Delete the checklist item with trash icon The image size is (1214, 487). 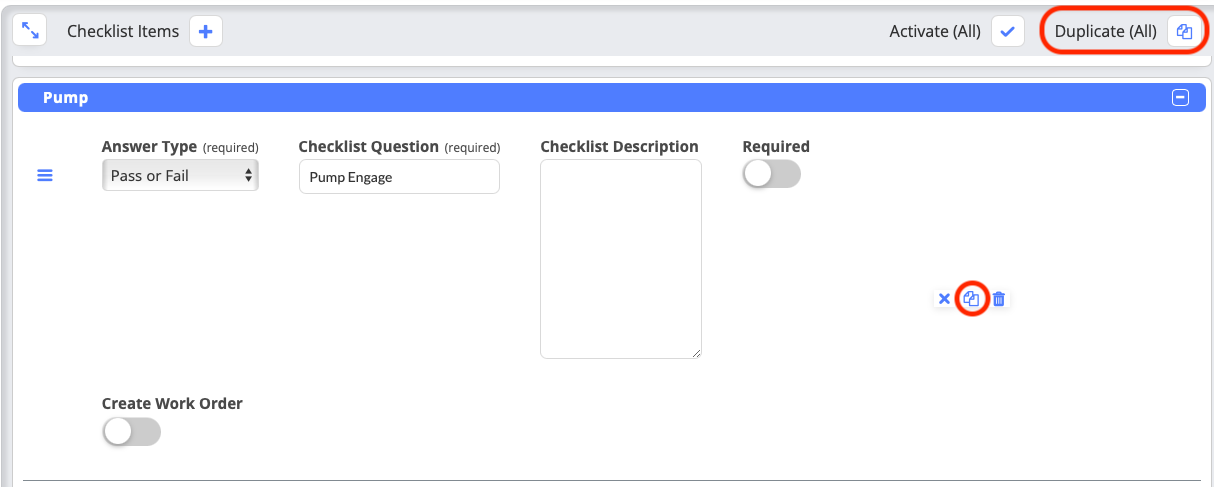[x=998, y=298]
